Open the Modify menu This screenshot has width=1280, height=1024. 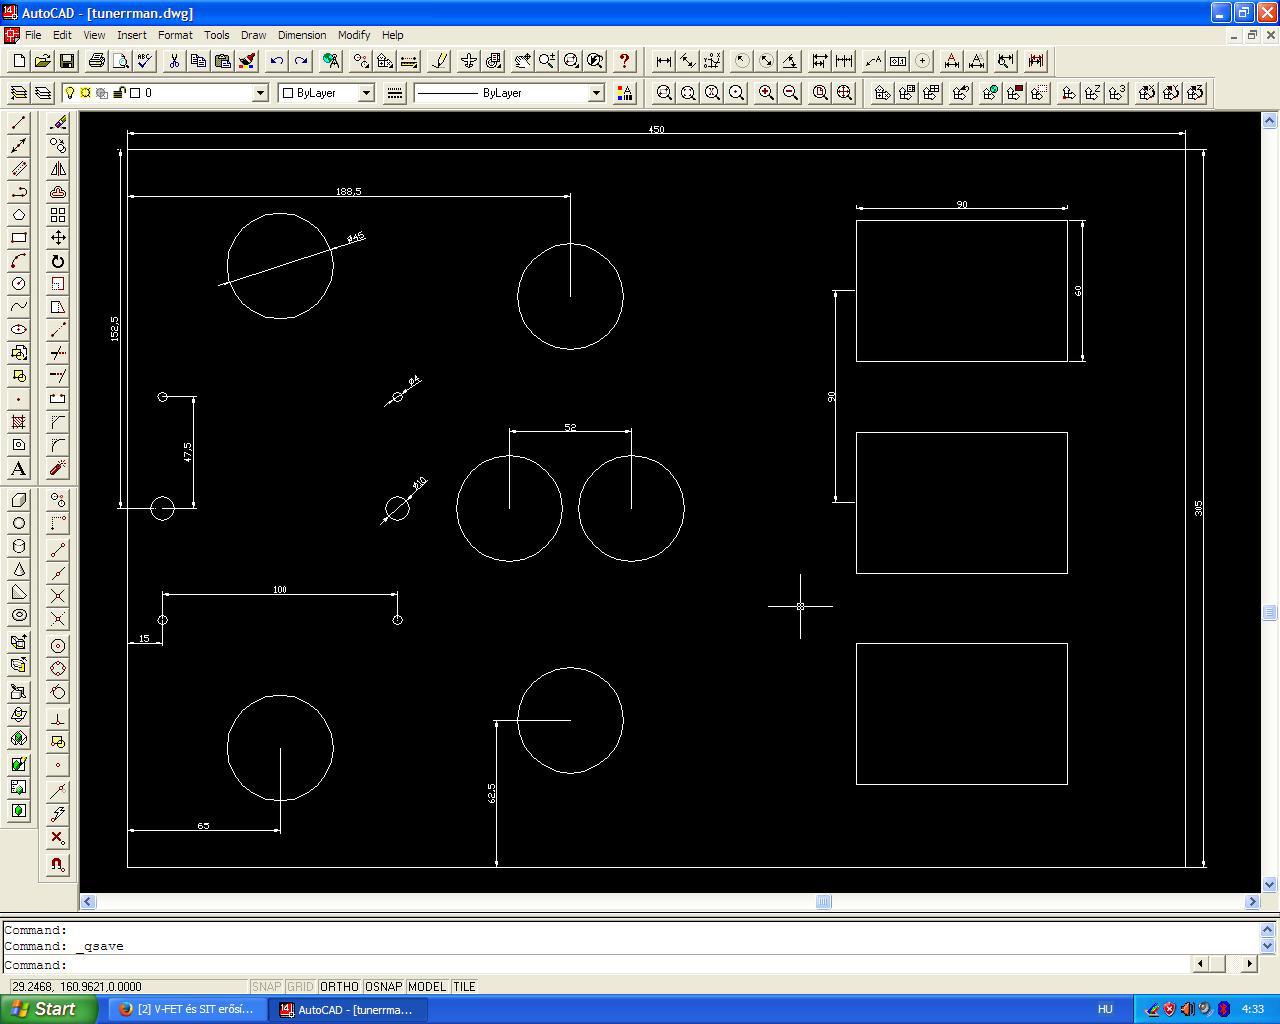tap(354, 35)
